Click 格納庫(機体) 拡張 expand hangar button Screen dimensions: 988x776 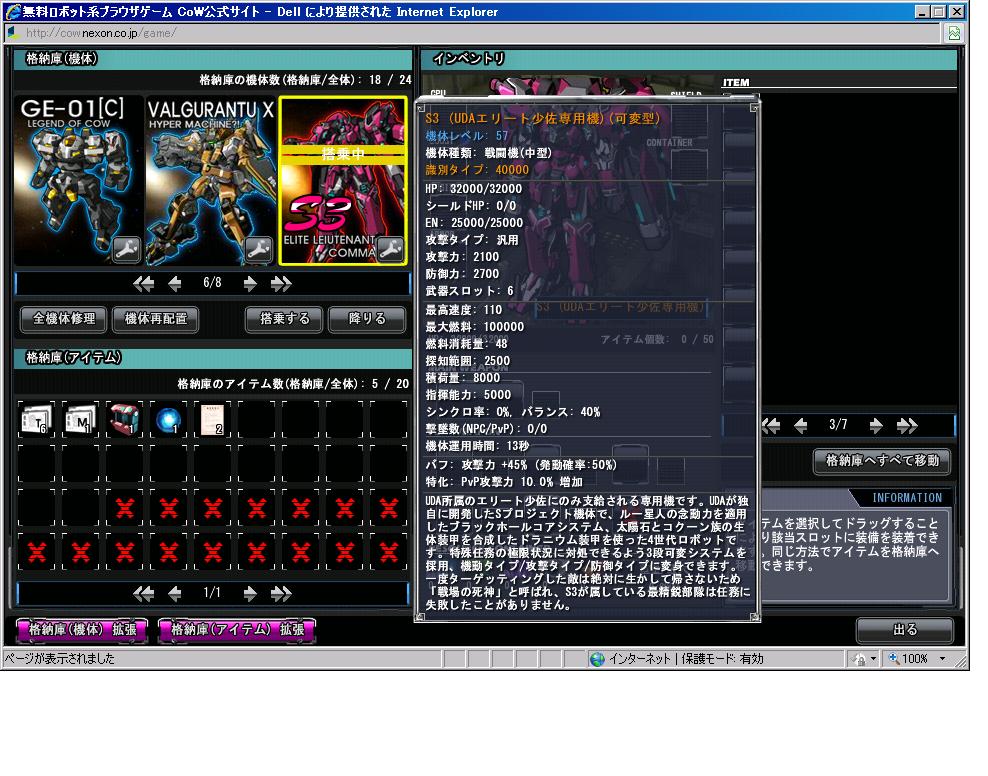[83, 630]
